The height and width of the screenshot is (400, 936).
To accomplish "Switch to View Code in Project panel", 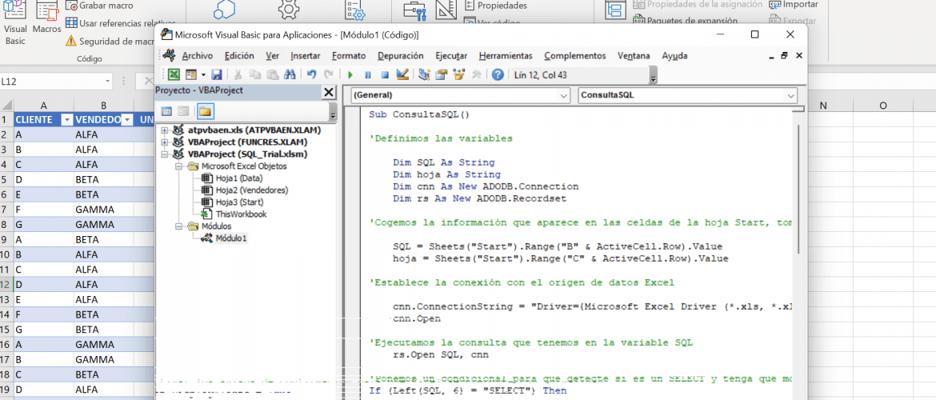I will (166, 110).
